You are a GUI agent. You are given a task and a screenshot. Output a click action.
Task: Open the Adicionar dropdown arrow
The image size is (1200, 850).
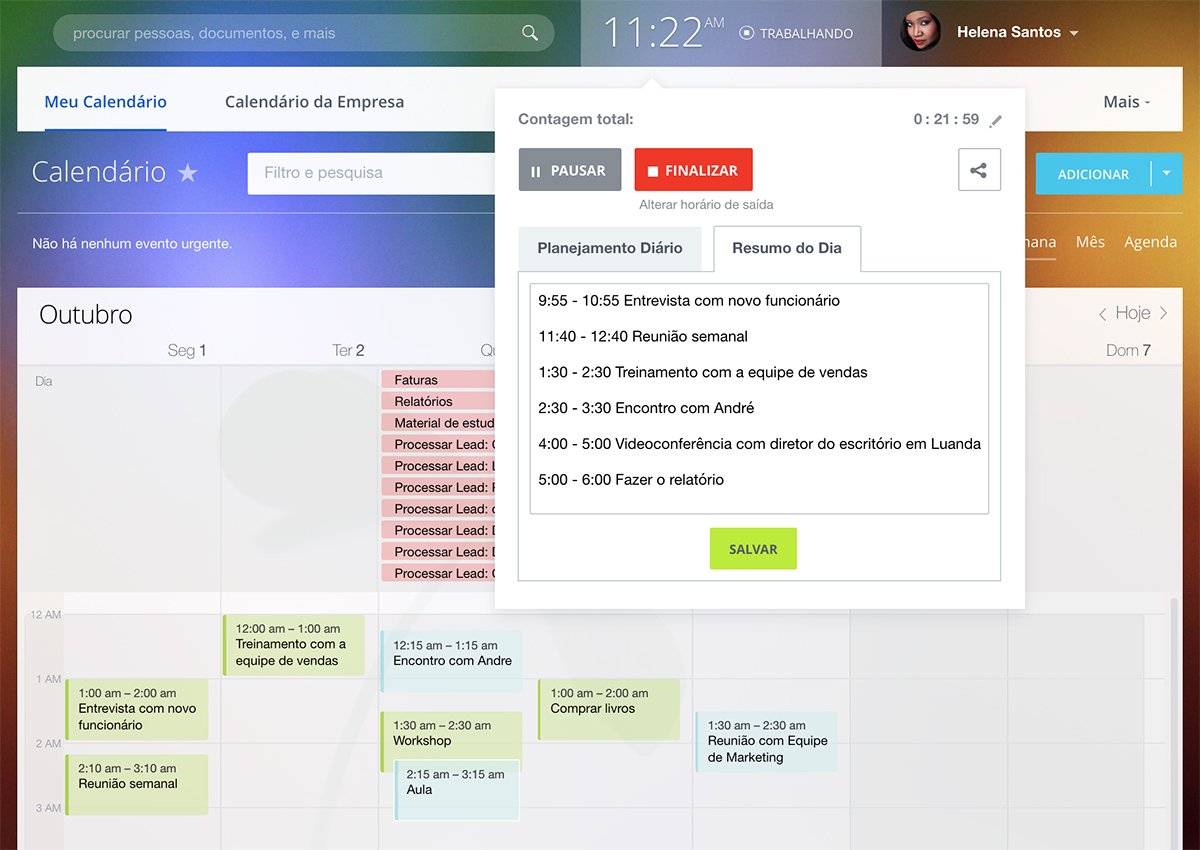tap(1167, 173)
